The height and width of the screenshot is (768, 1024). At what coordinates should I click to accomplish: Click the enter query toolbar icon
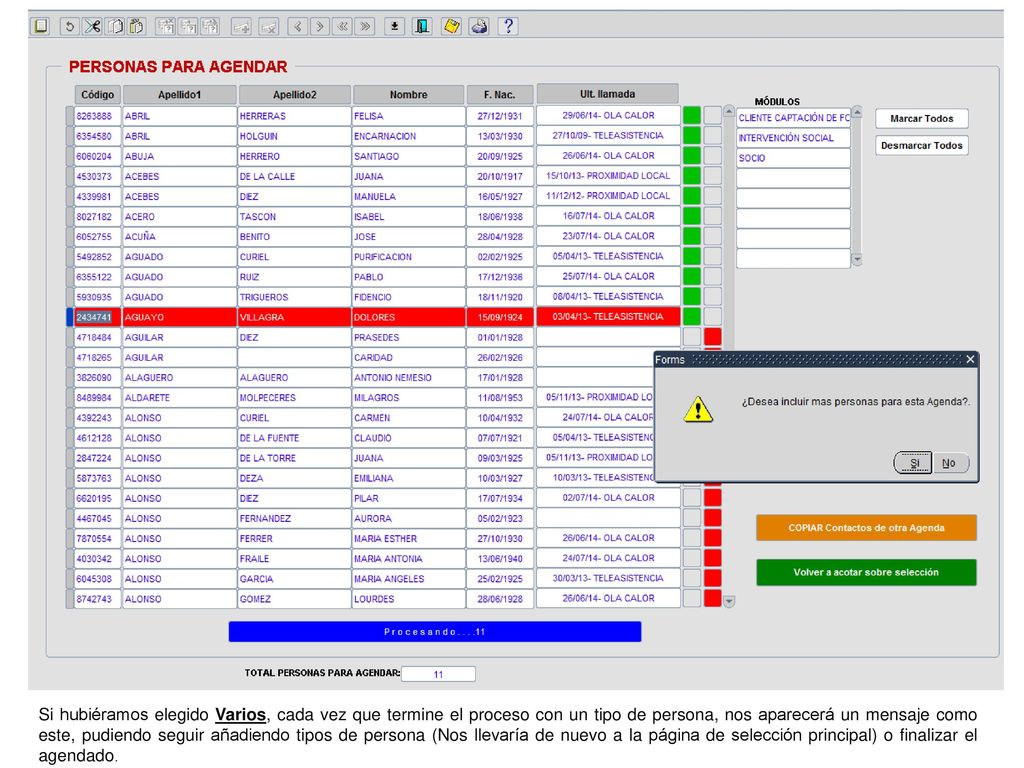(x=167, y=26)
